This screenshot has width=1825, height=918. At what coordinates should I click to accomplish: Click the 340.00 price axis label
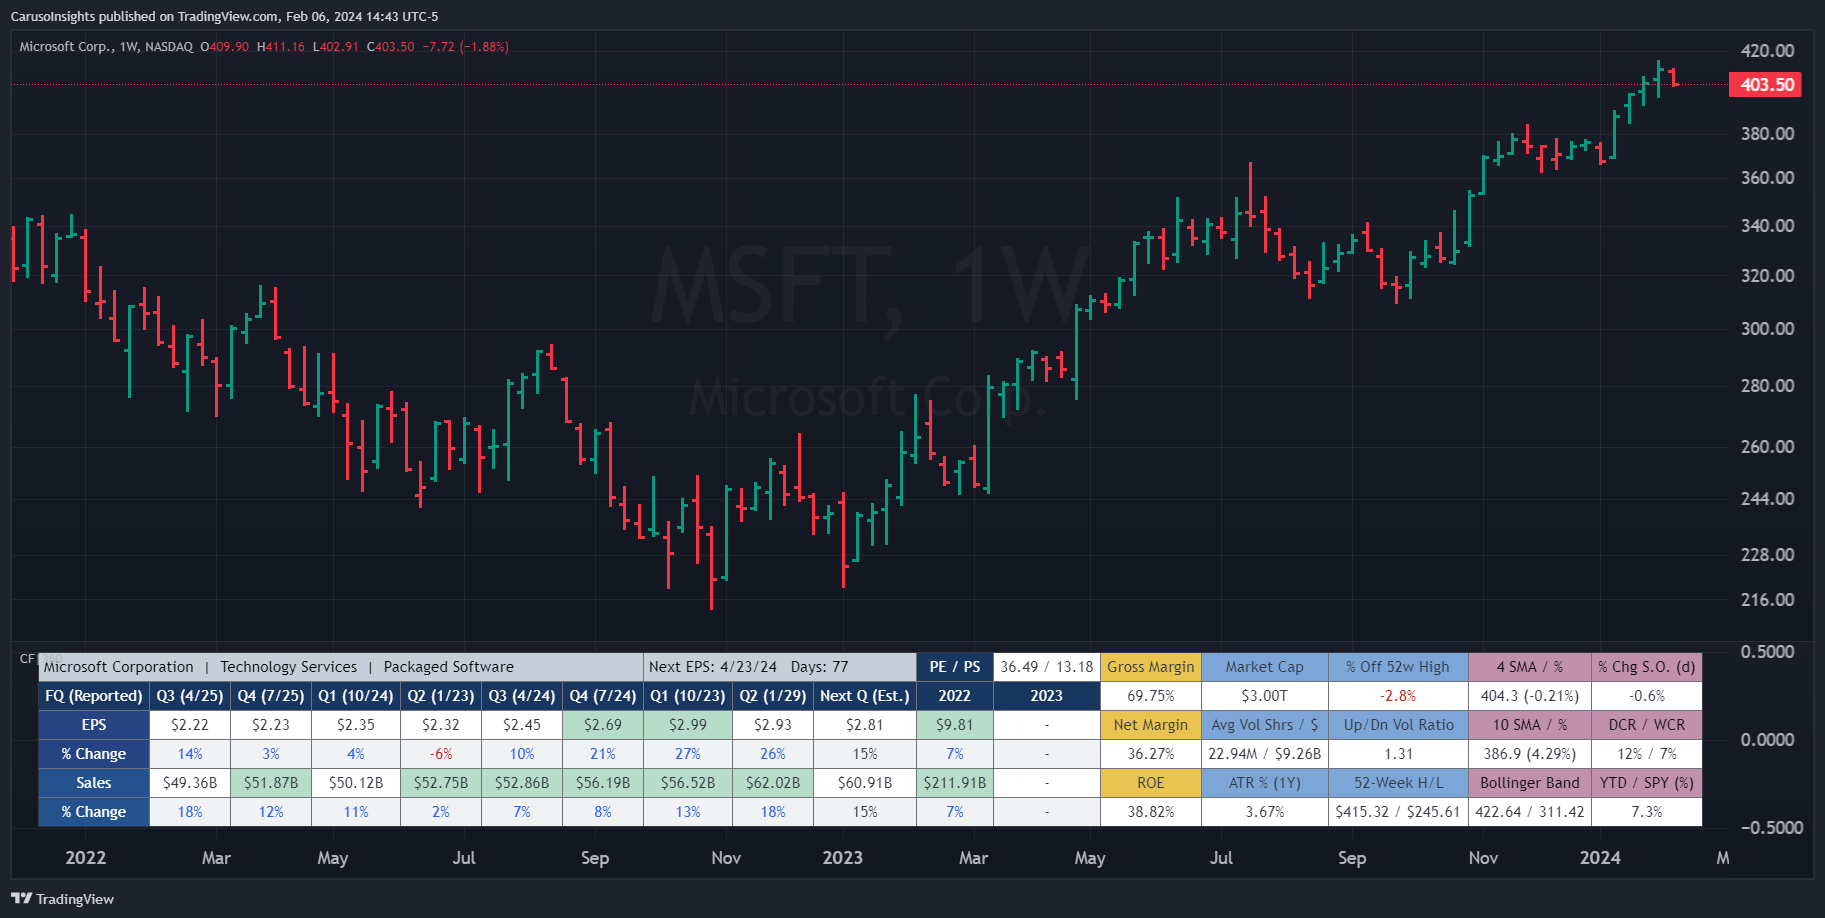[x=1767, y=226]
